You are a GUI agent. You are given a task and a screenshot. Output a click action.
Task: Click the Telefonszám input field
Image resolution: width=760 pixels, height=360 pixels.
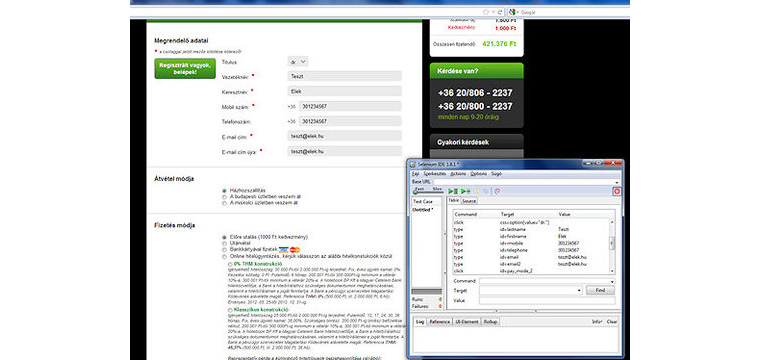350,121
